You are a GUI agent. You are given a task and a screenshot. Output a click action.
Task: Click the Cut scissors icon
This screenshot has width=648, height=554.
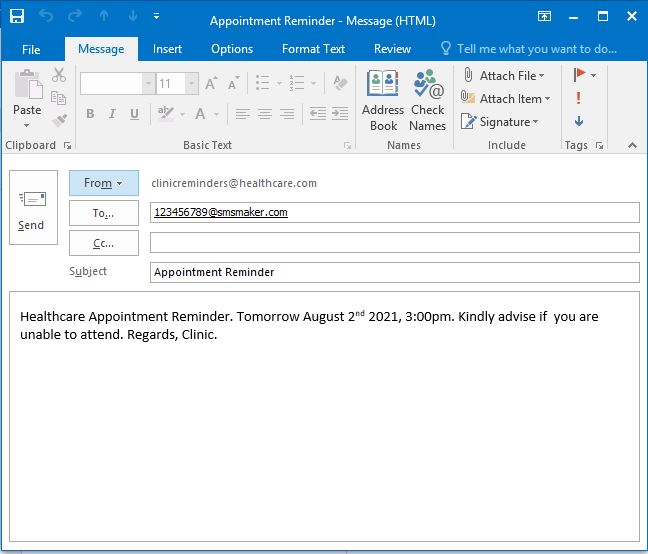(59, 75)
